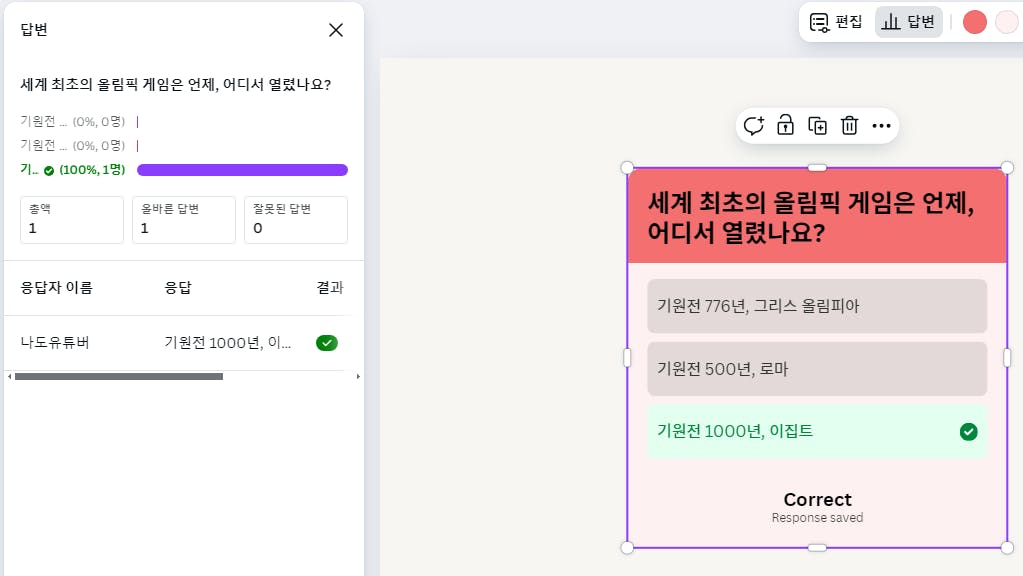Choose answer 기원전 1000년, 이집트
This screenshot has height=576, width=1023.
point(800,432)
